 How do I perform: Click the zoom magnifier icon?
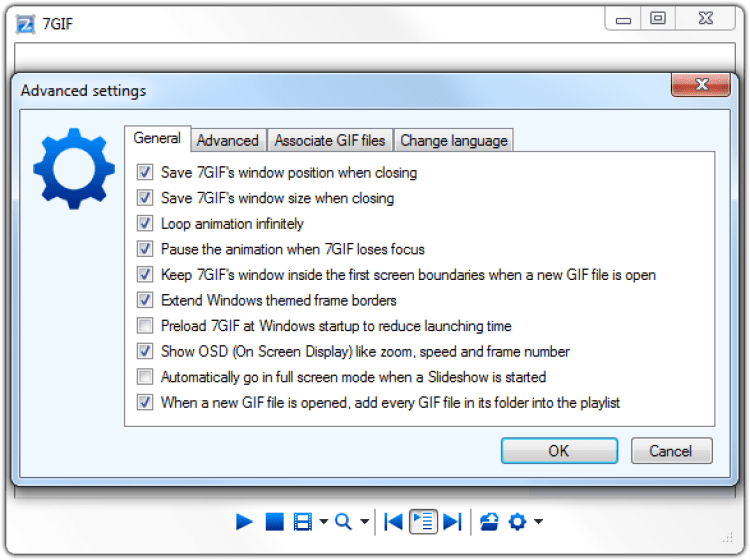343,522
